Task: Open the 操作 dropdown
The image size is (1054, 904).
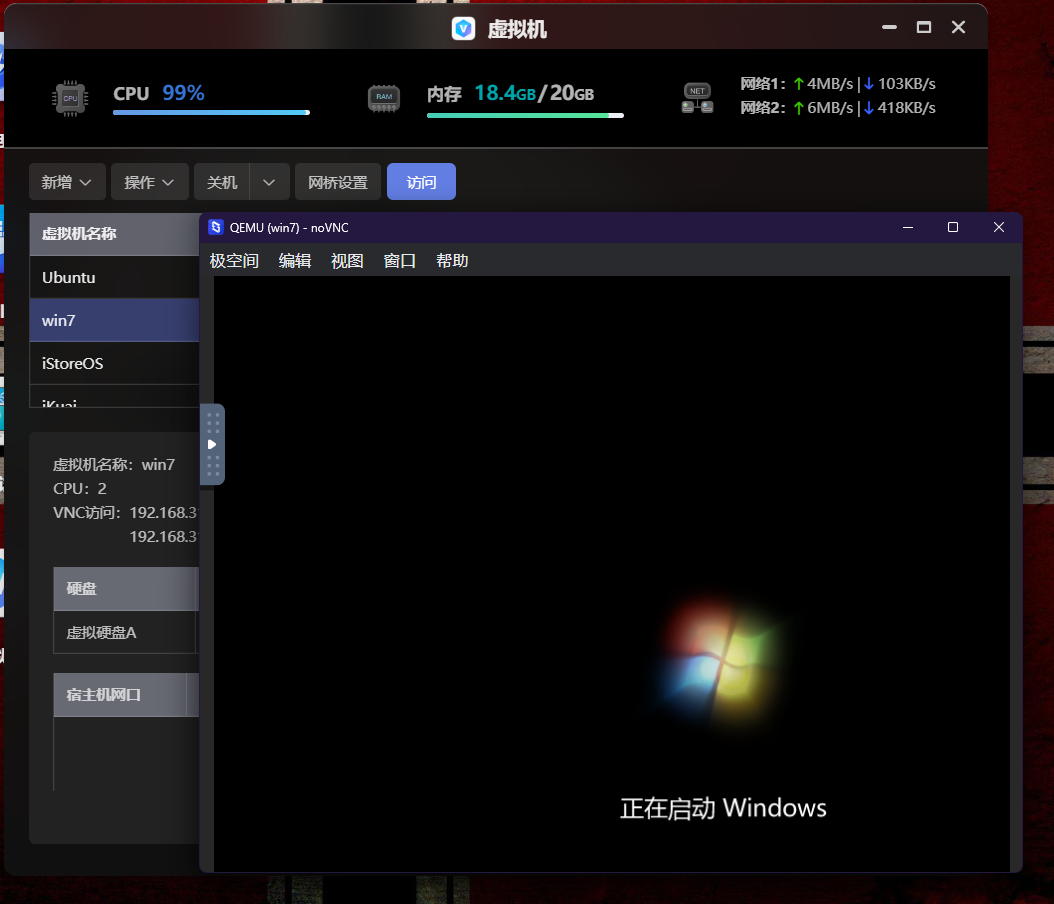Action: 149,181
